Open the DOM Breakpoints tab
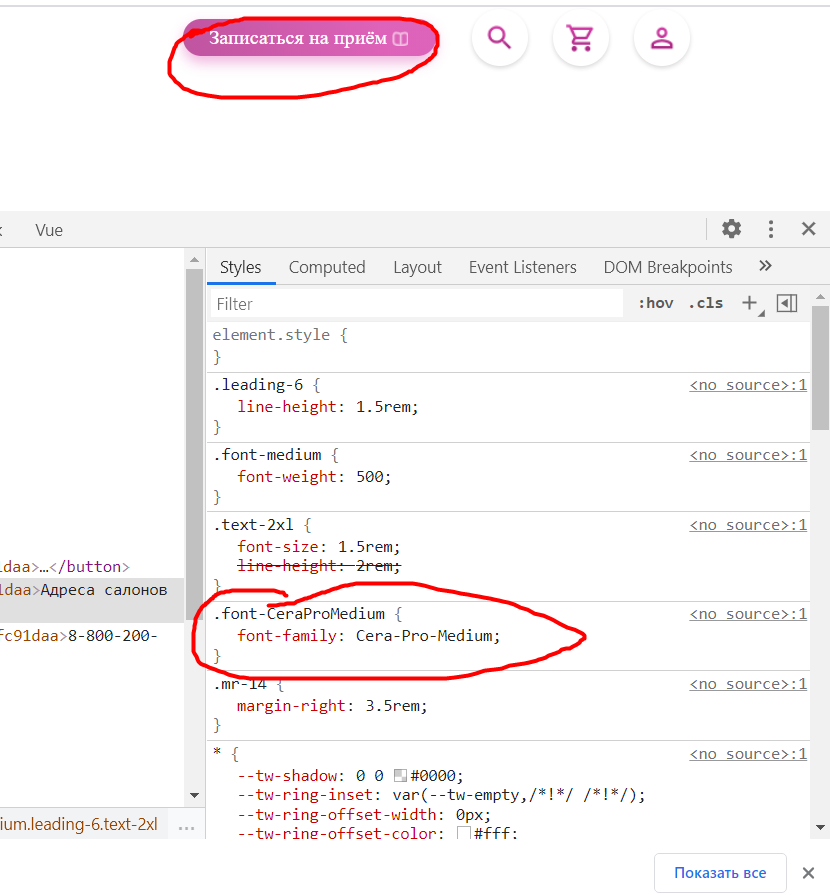This screenshot has height=895, width=830. pos(668,267)
